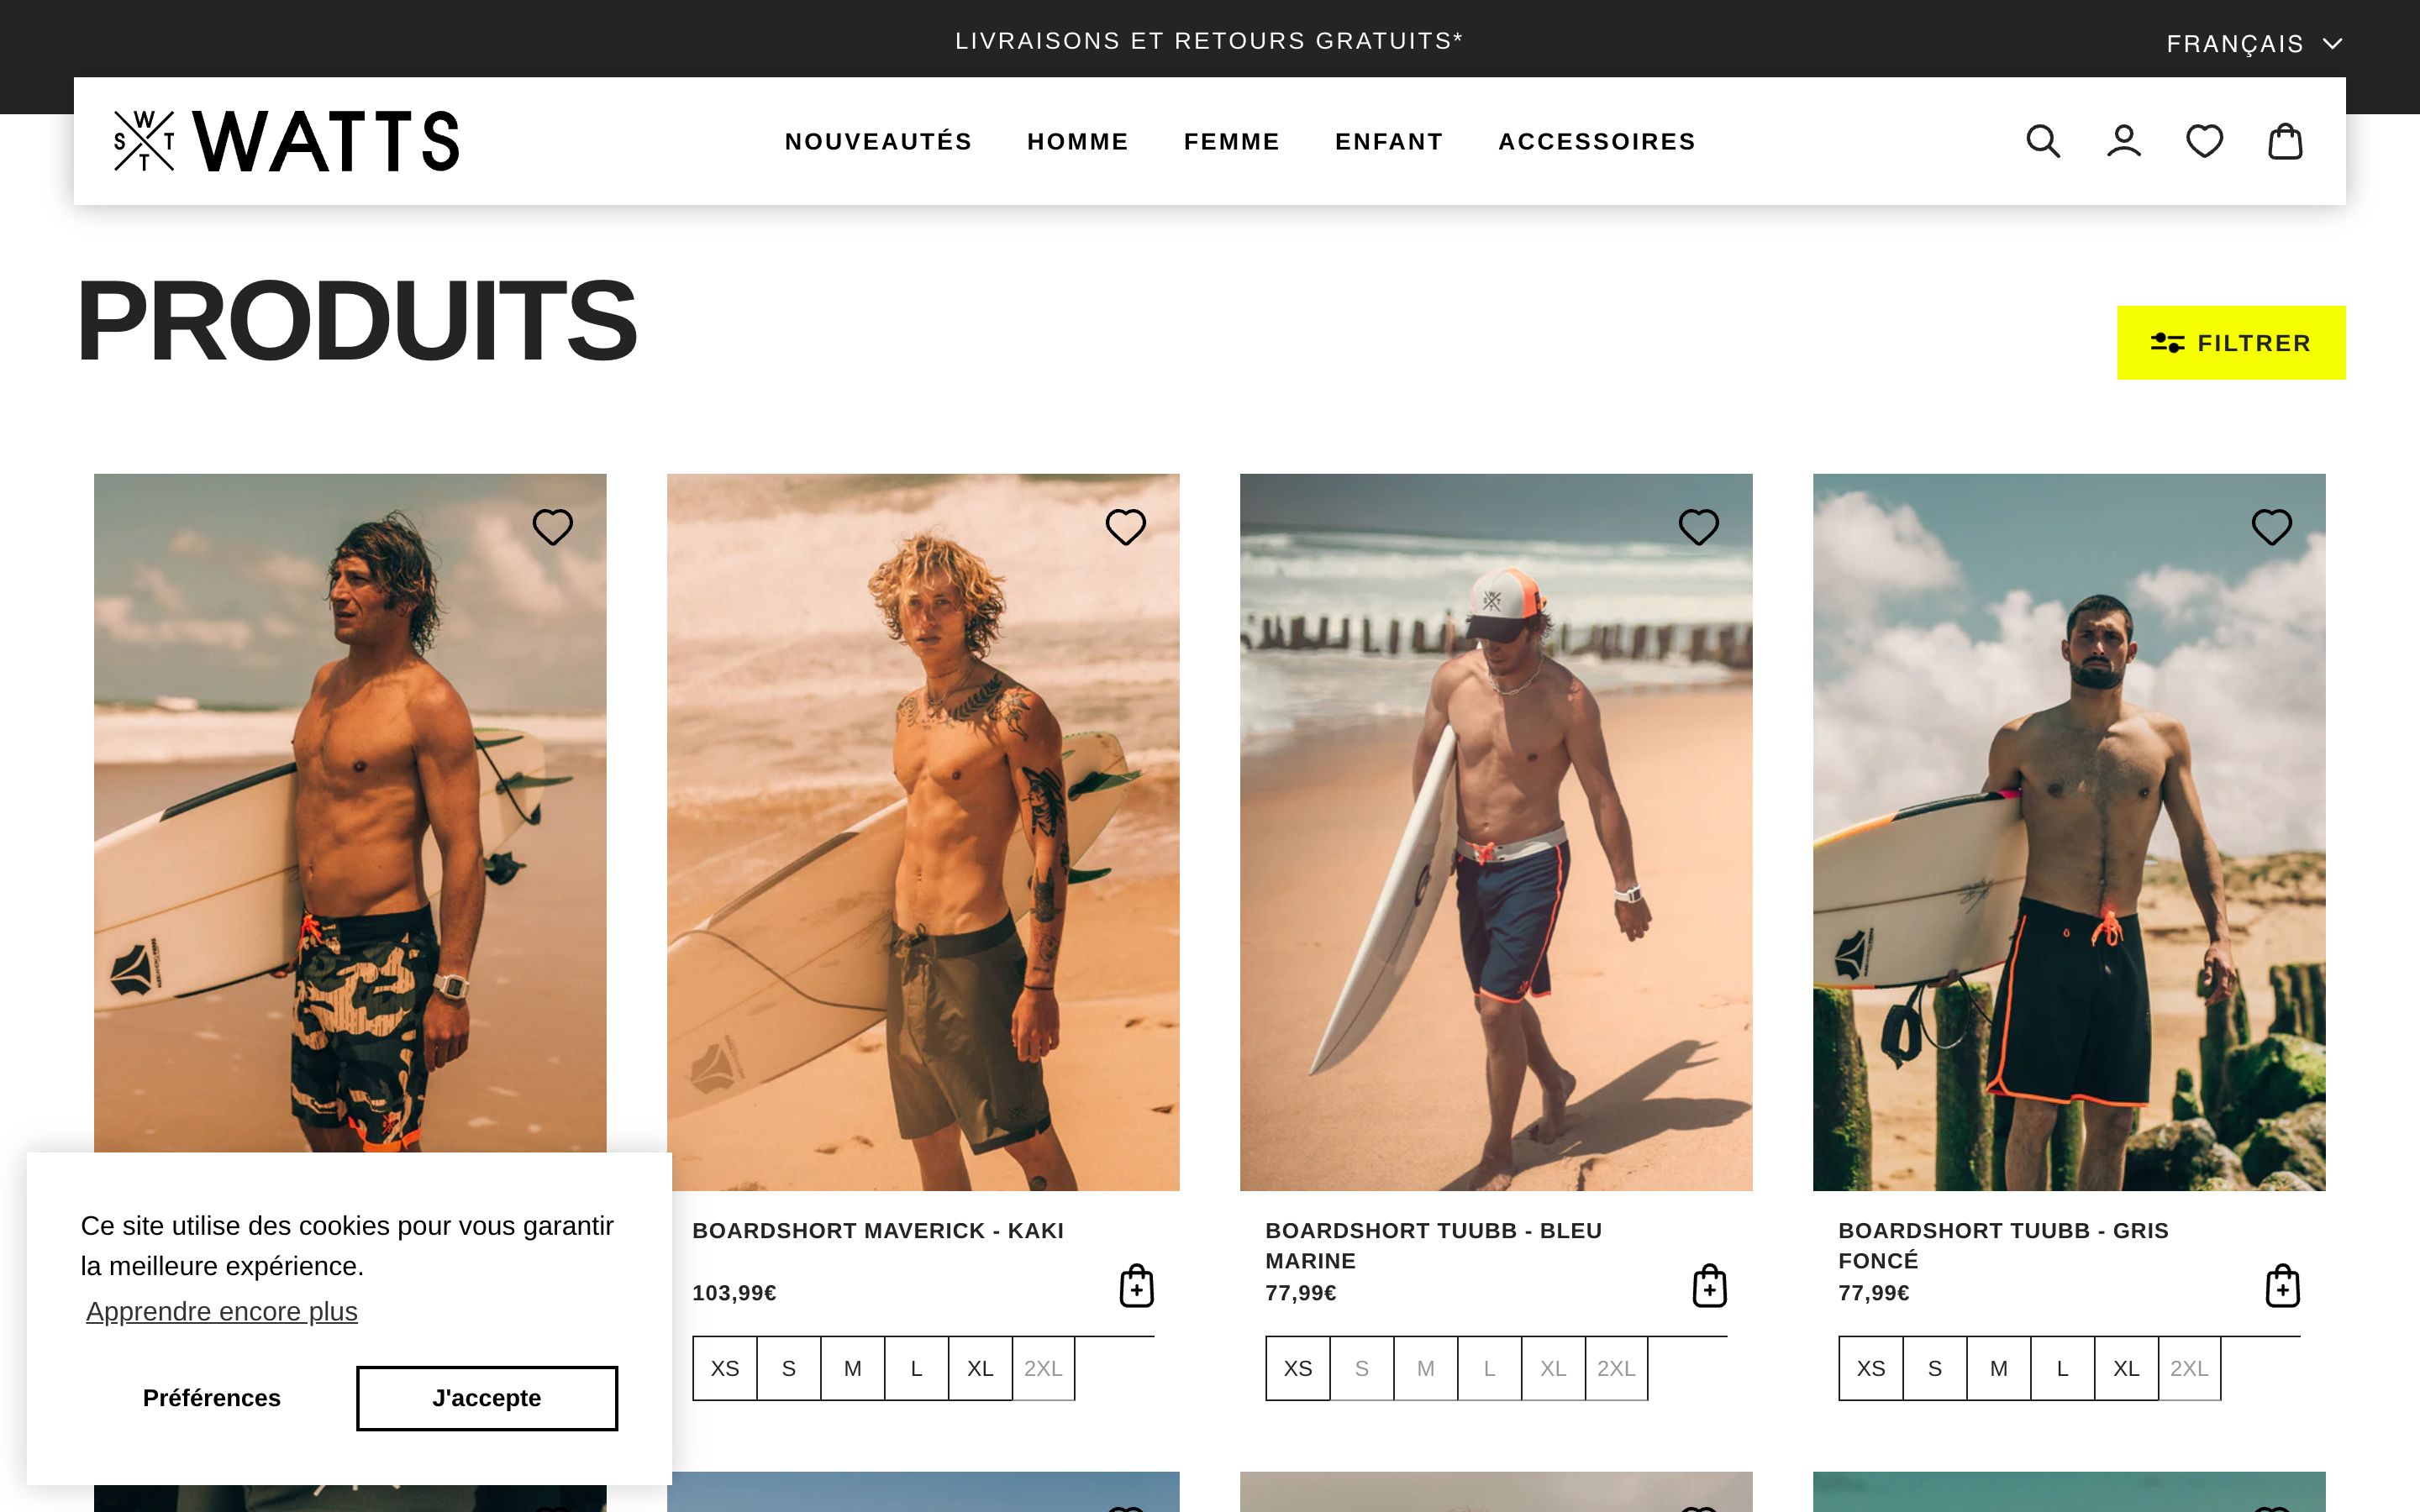
Task: Favorite the Maverick Kaki boardshort heart
Action: pyautogui.click(x=1125, y=527)
